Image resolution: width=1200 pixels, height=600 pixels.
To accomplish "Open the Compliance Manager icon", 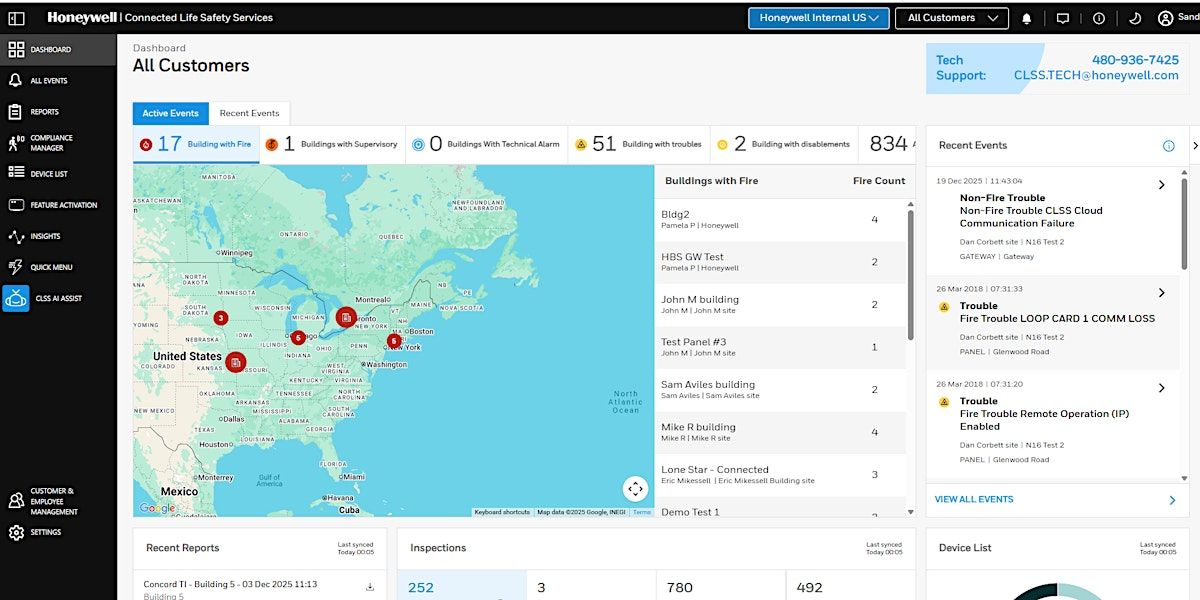I will pyautogui.click(x=16, y=143).
